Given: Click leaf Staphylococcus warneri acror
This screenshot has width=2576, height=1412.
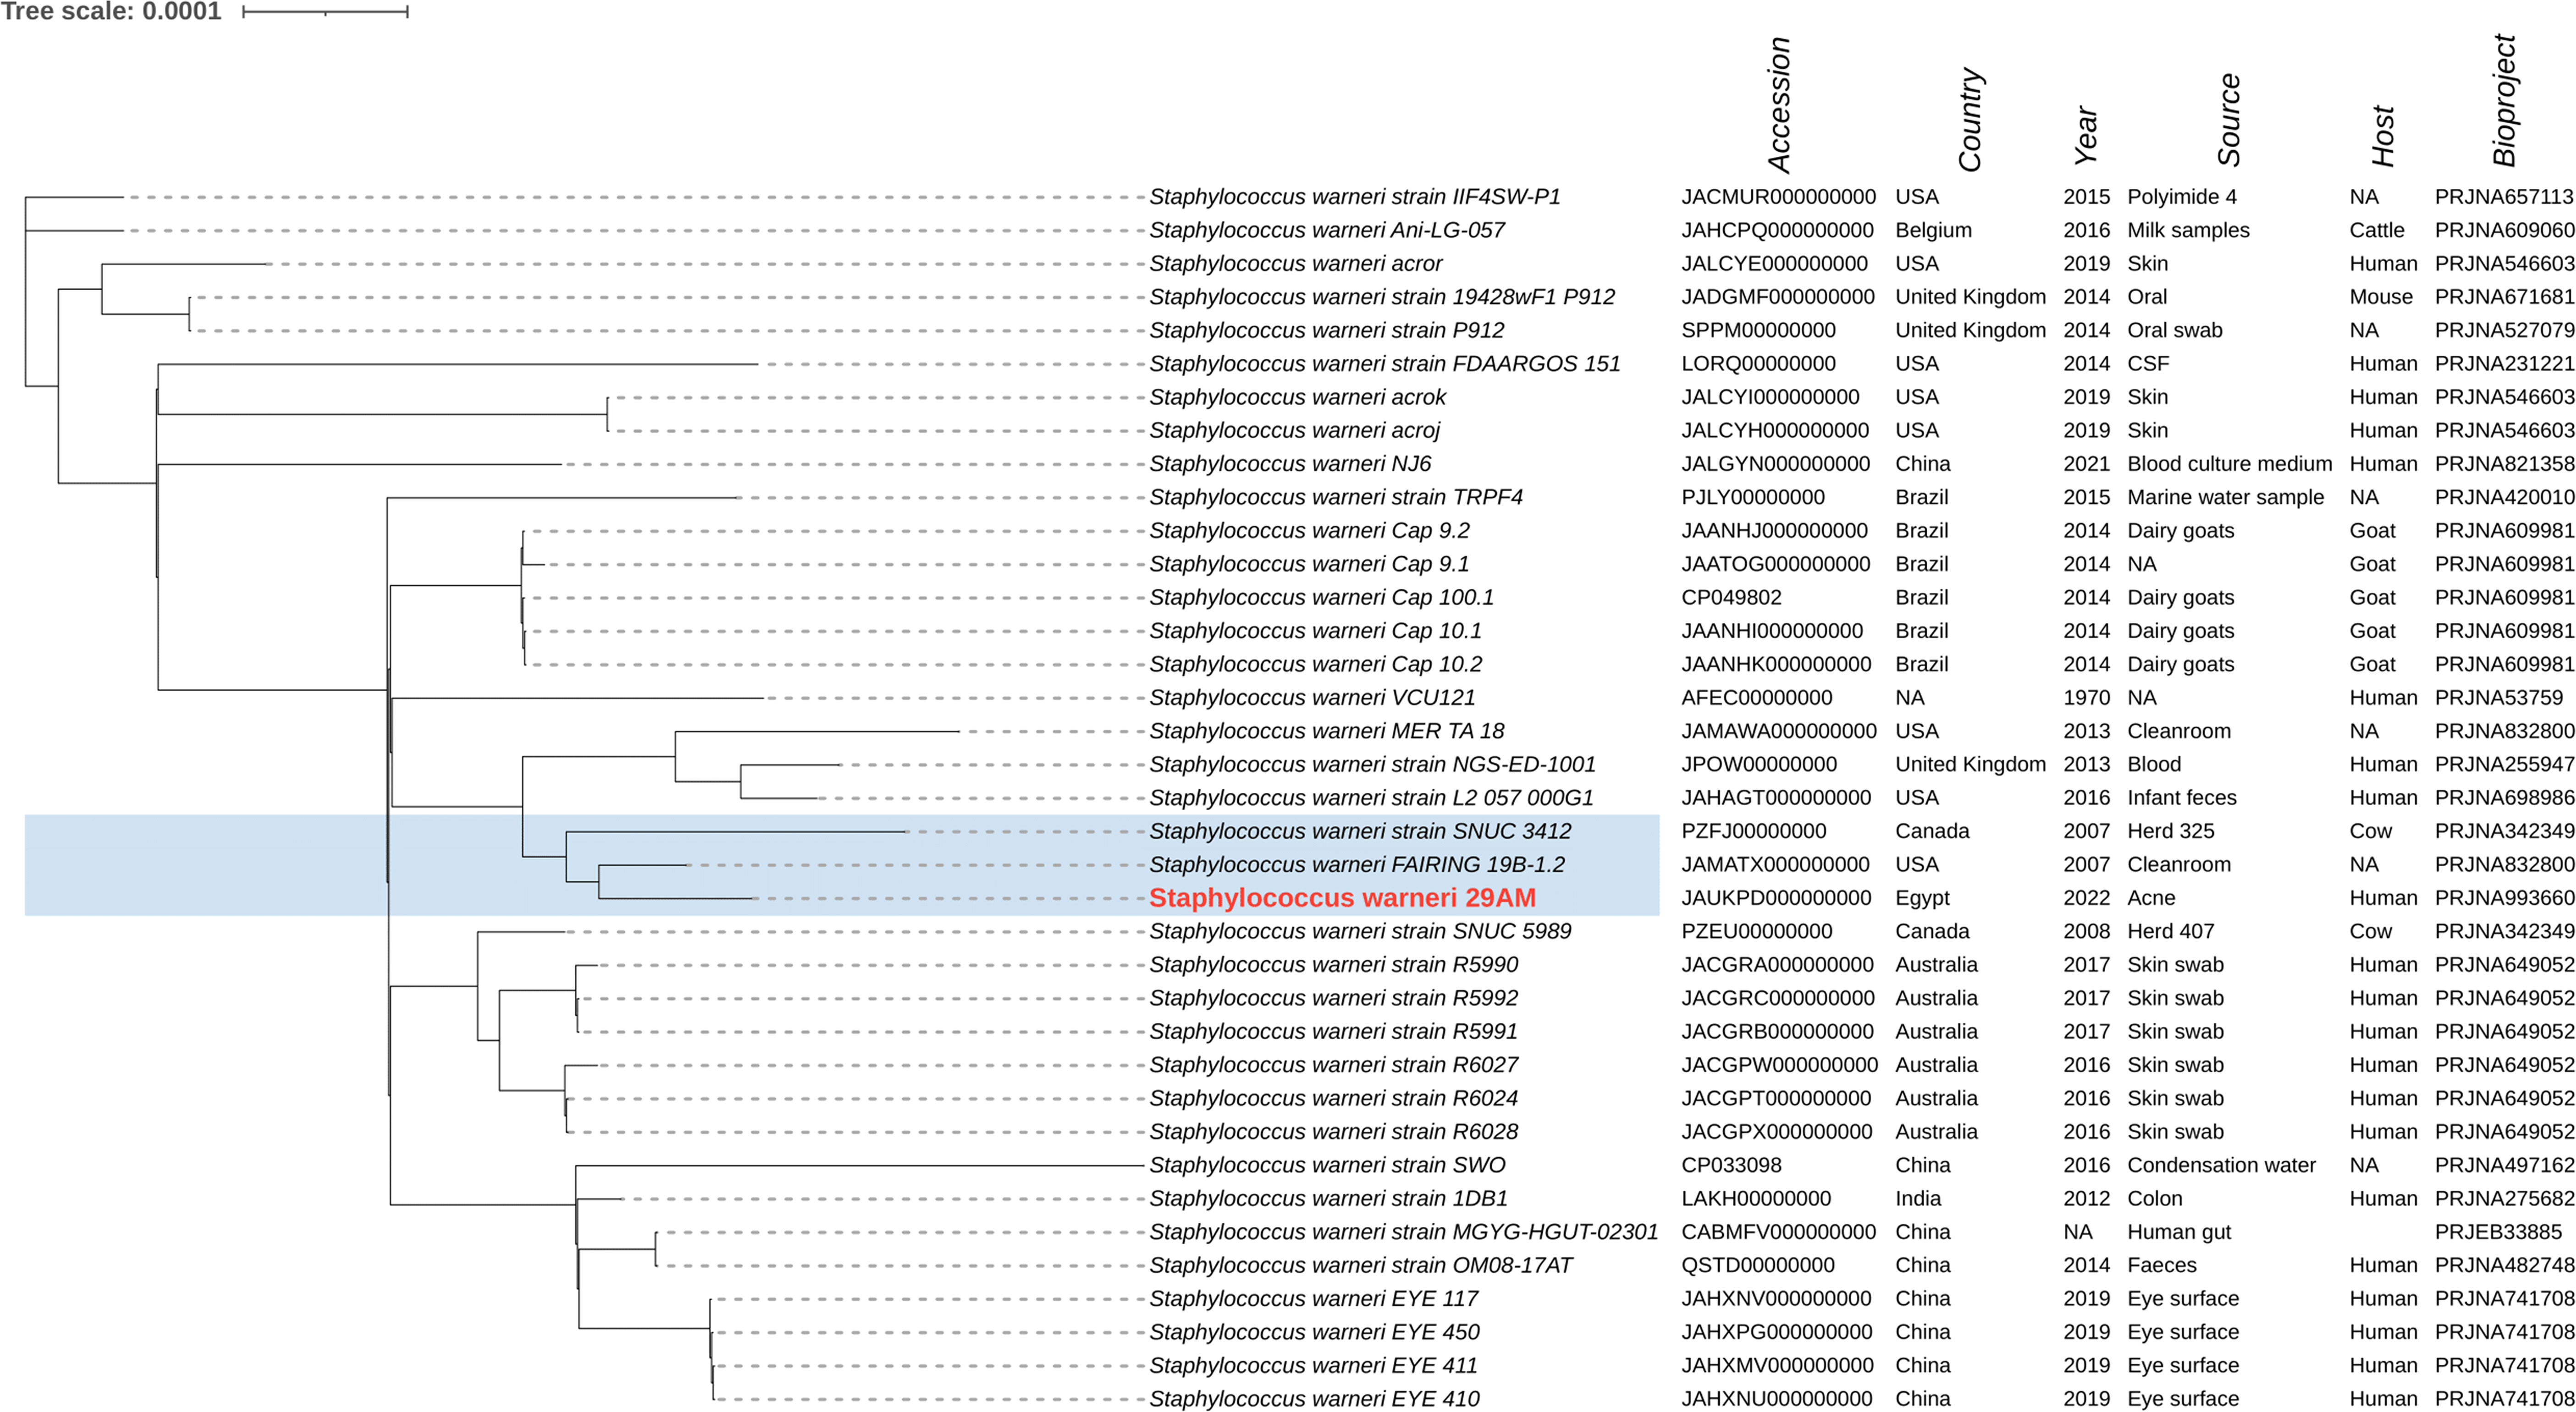Looking at the screenshot, I should (1296, 264).
